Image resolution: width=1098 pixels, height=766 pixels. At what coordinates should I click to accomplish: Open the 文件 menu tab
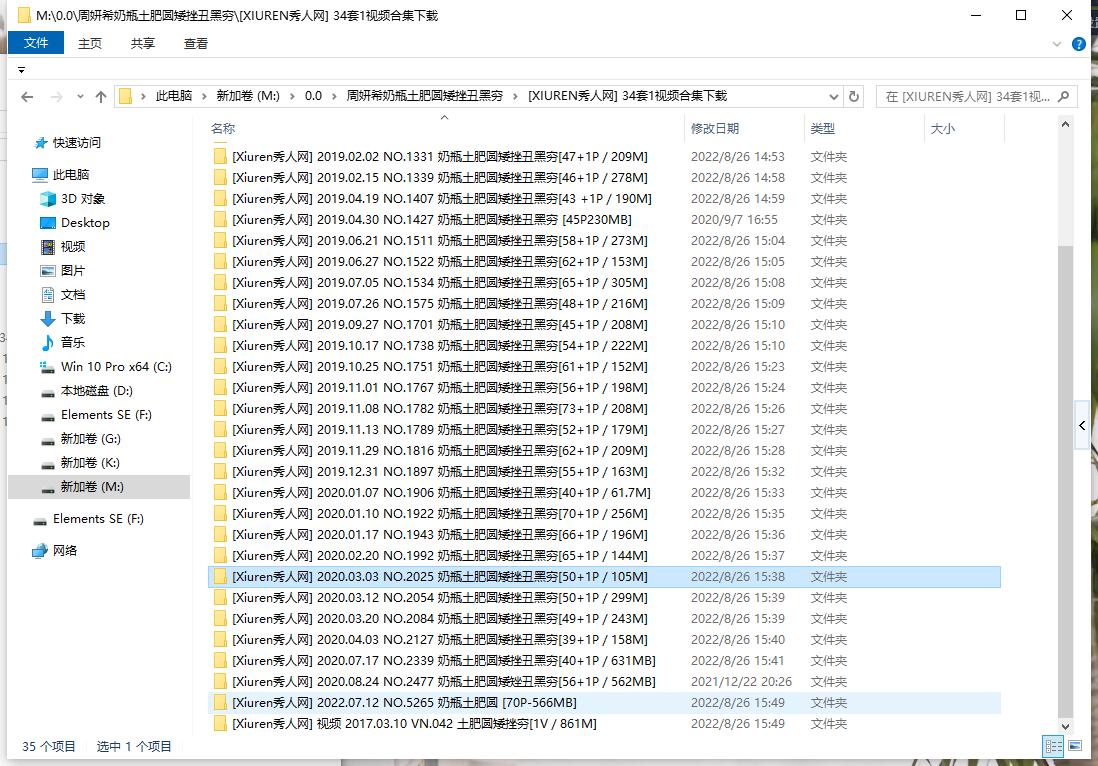(36, 43)
